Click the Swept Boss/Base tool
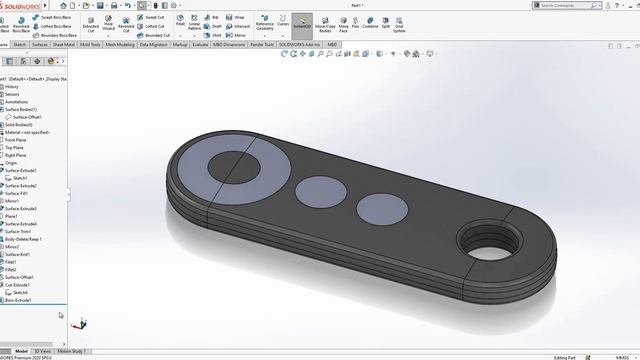Screen dimensions: 640x360 (x=52, y=17)
